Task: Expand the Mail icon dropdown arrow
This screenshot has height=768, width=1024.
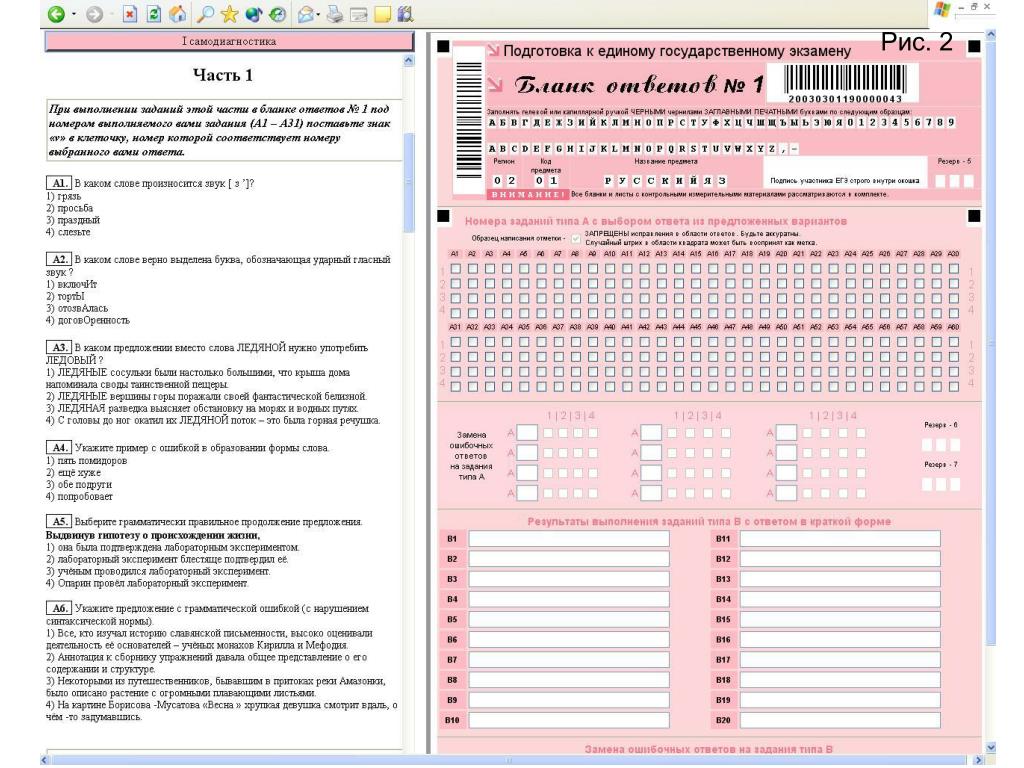Action: pyautogui.click(x=318, y=14)
